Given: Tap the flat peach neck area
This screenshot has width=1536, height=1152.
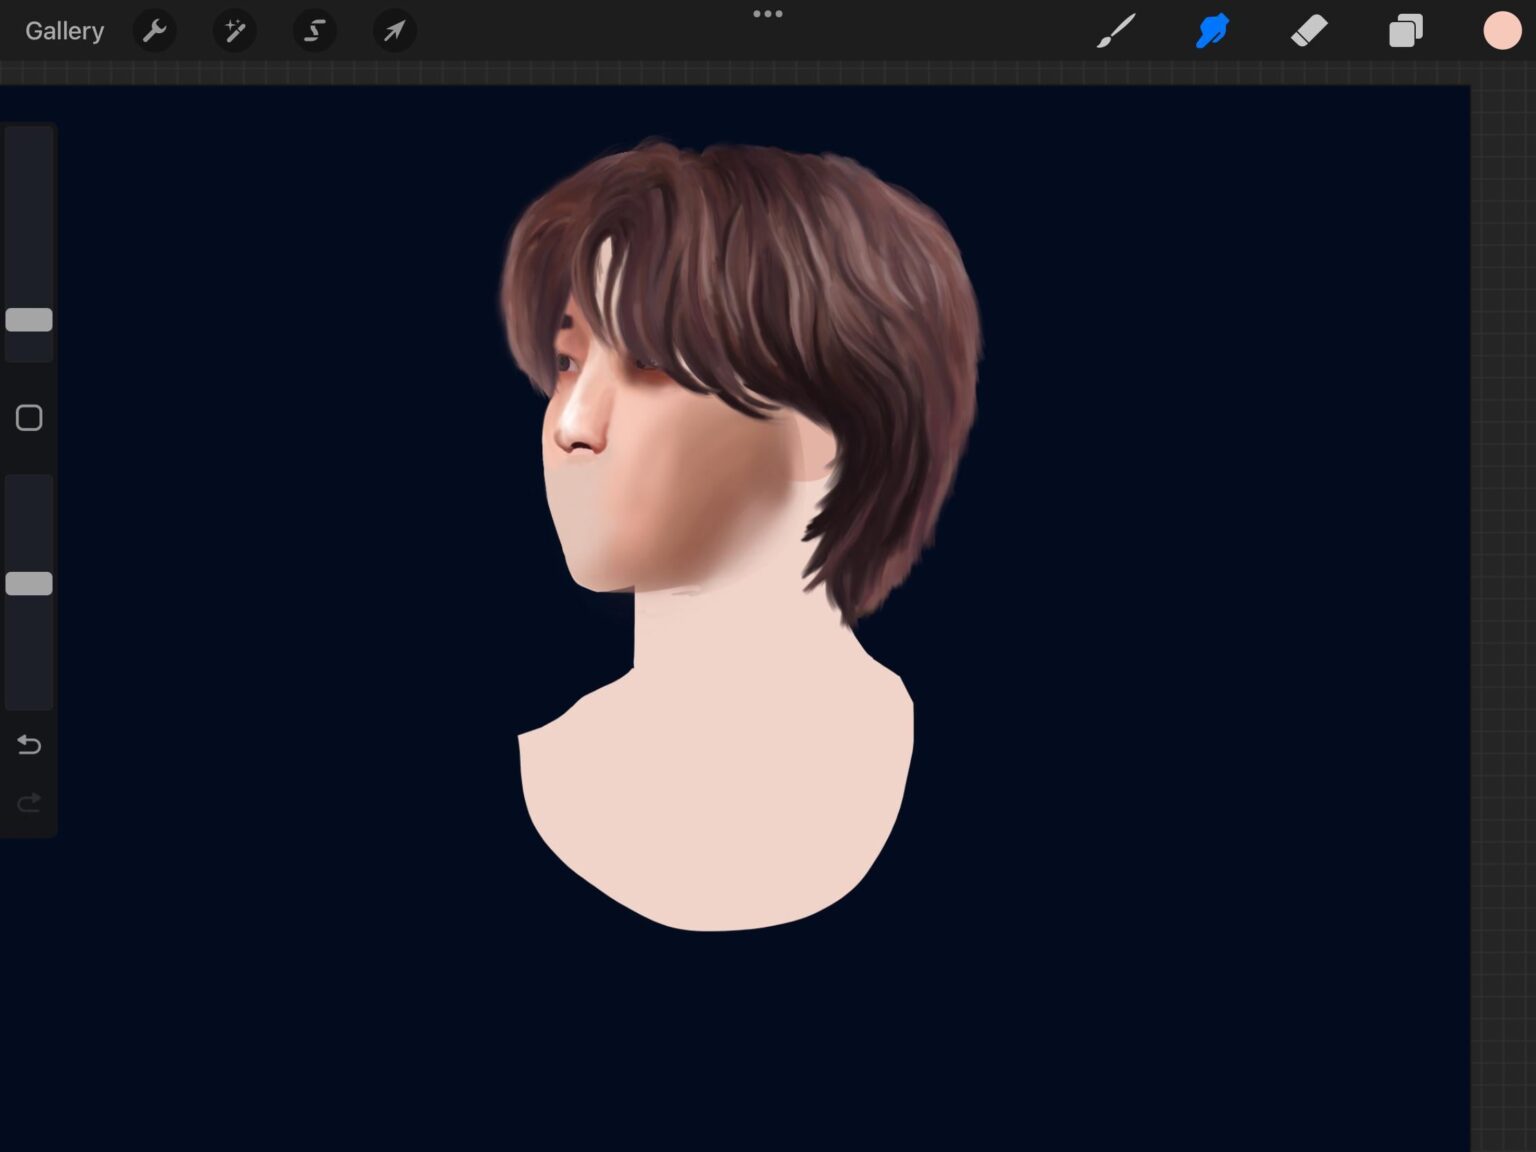Looking at the screenshot, I should pyautogui.click(x=720, y=780).
